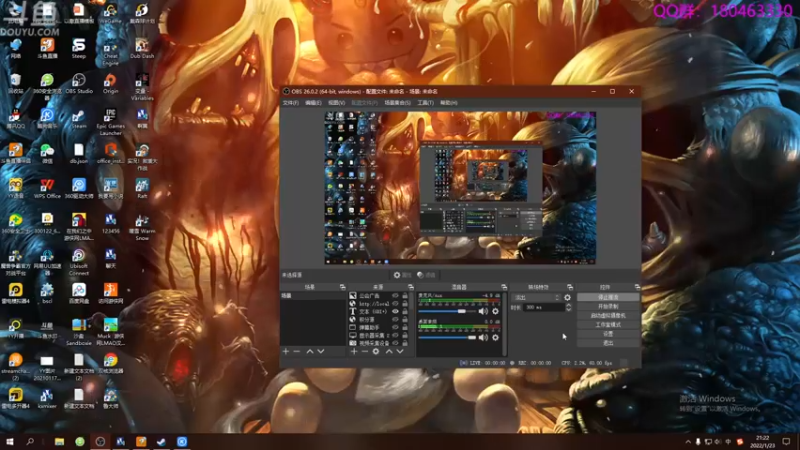Open the 编辑(E) menu

point(313,103)
